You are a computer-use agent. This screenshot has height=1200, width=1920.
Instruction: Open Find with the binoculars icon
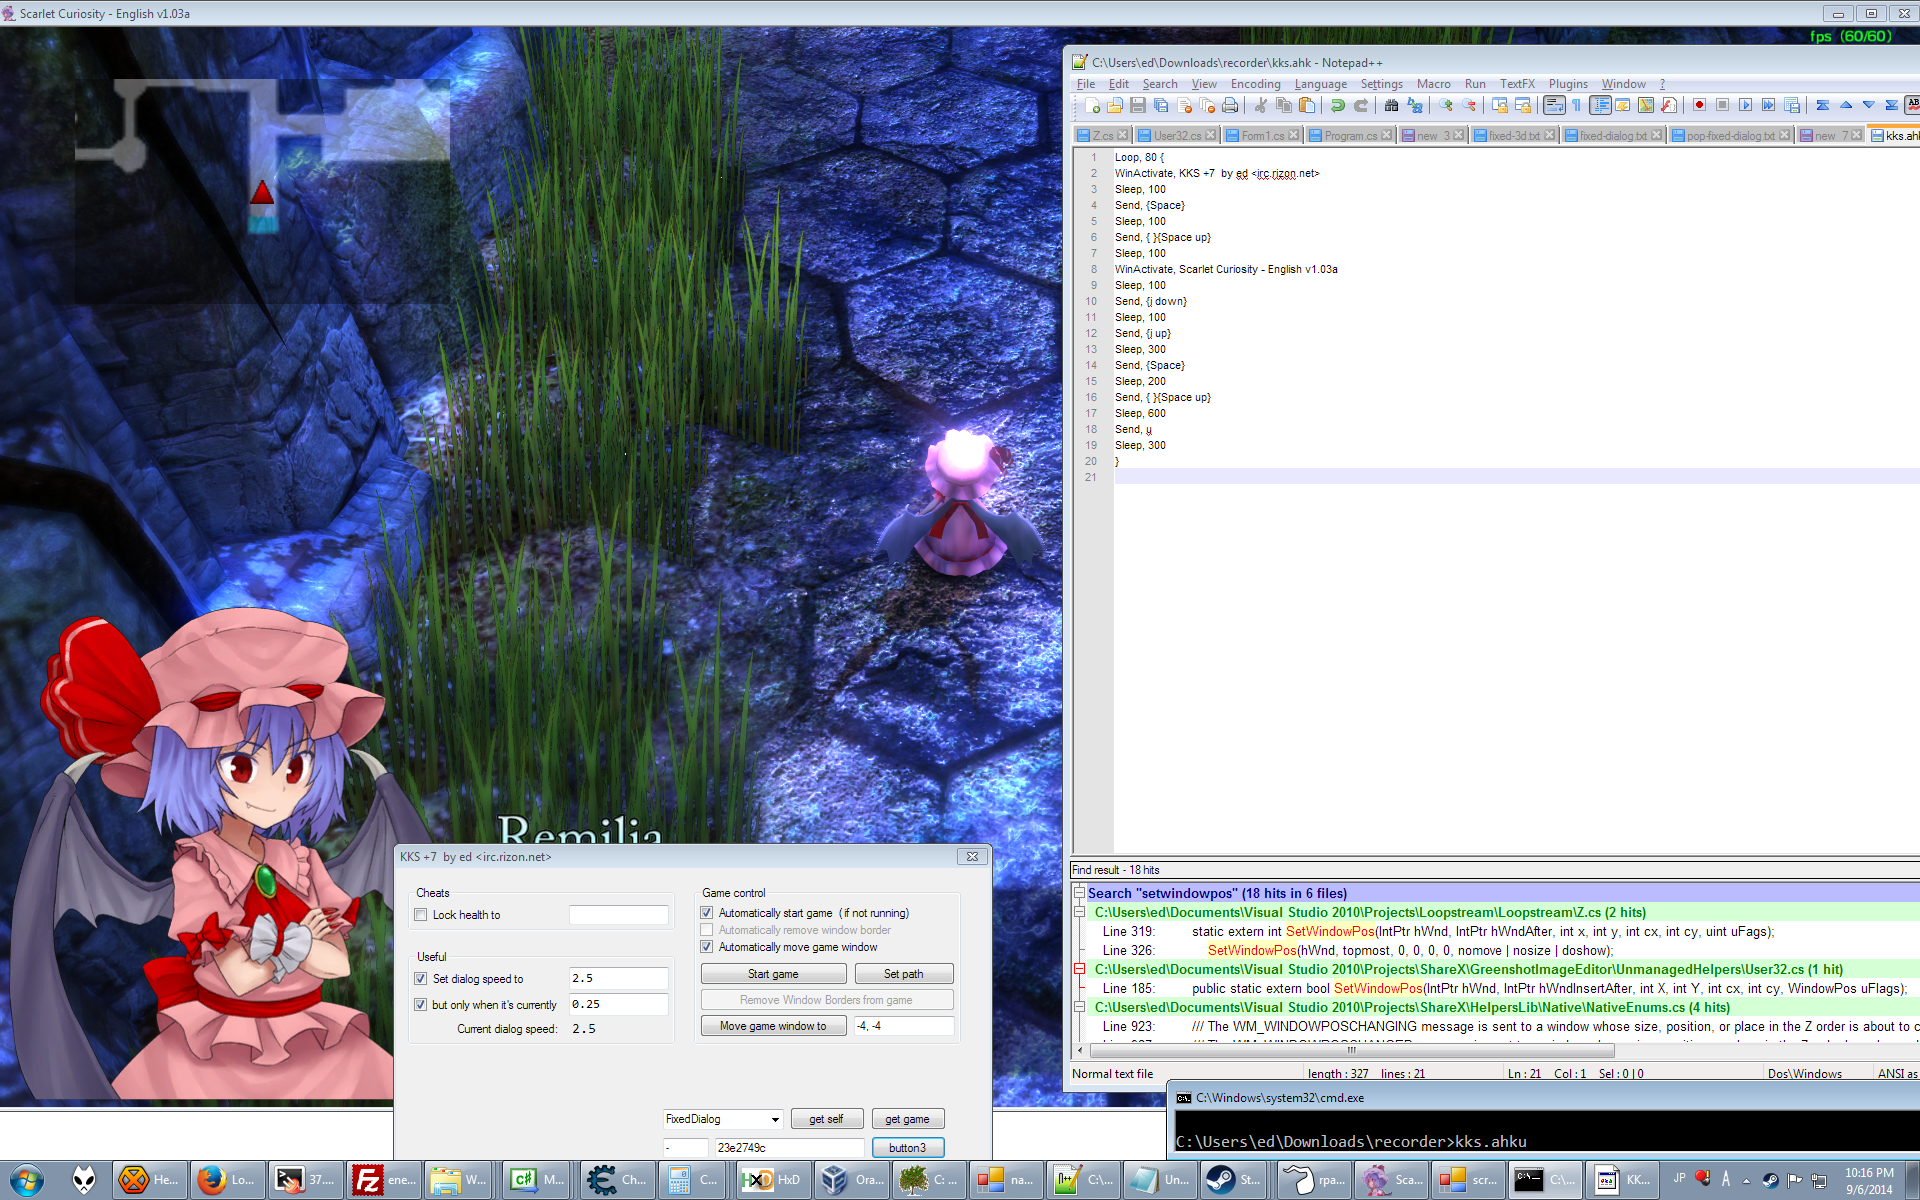click(1391, 105)
